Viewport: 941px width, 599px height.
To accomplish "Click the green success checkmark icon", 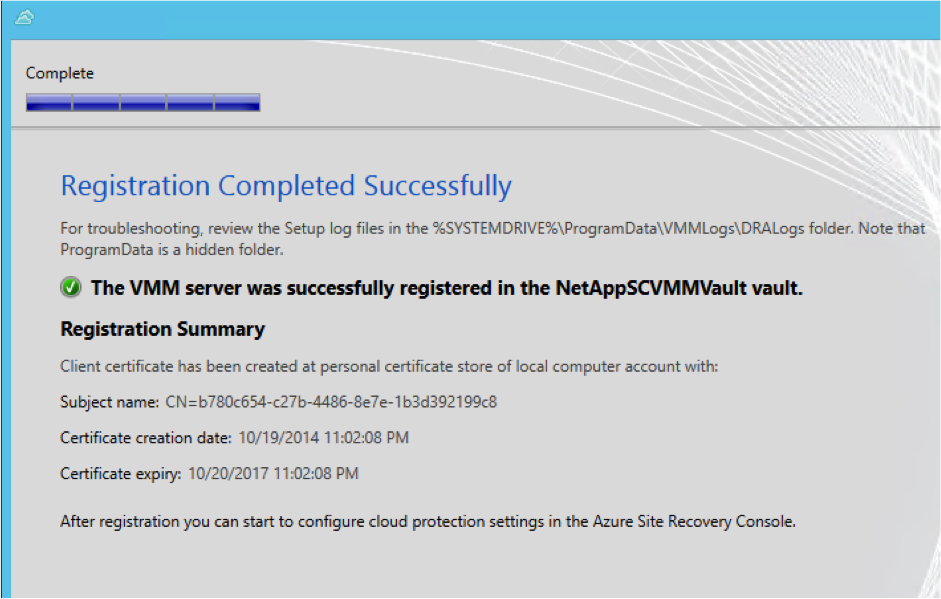I will [71, 287].
